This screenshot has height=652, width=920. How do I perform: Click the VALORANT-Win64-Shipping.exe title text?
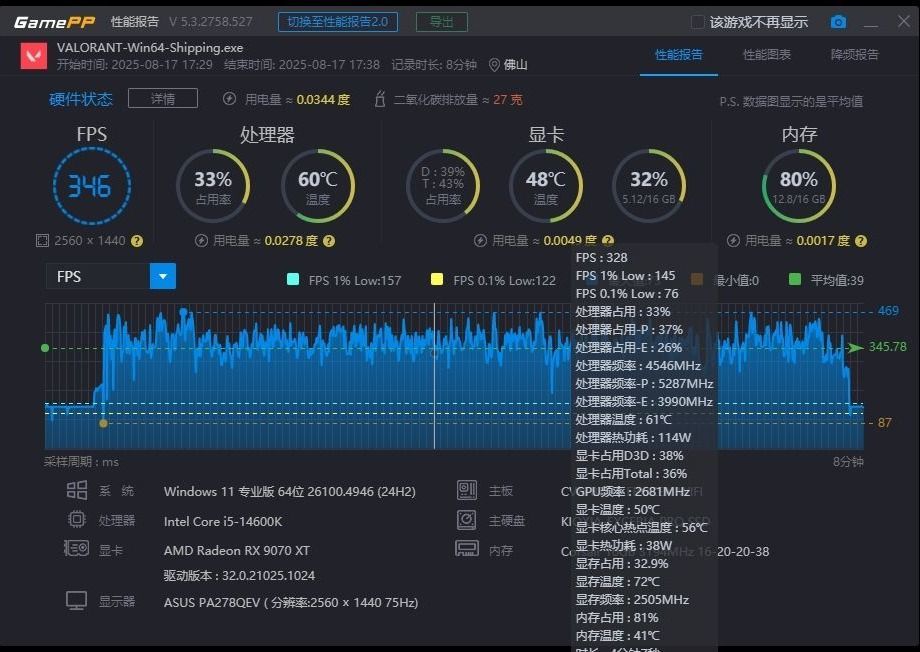(150, 48)
